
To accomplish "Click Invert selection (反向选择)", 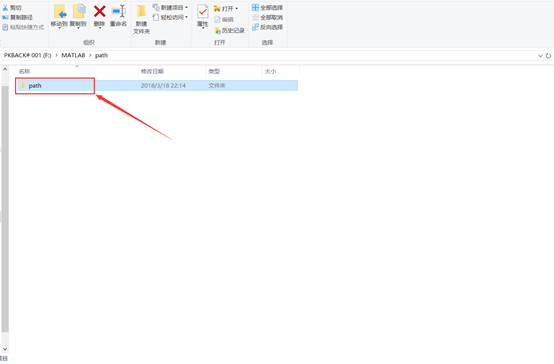I will coord(267,27).
